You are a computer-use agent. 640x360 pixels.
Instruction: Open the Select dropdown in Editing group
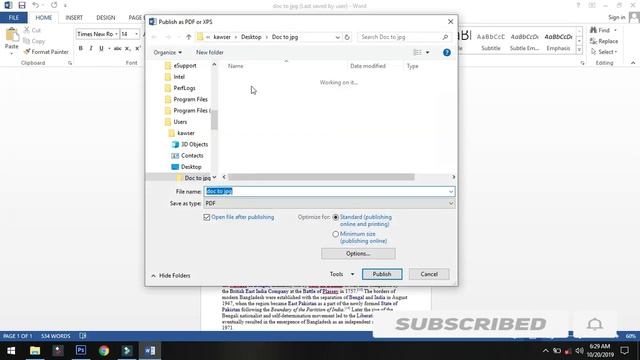click(604, 52)
